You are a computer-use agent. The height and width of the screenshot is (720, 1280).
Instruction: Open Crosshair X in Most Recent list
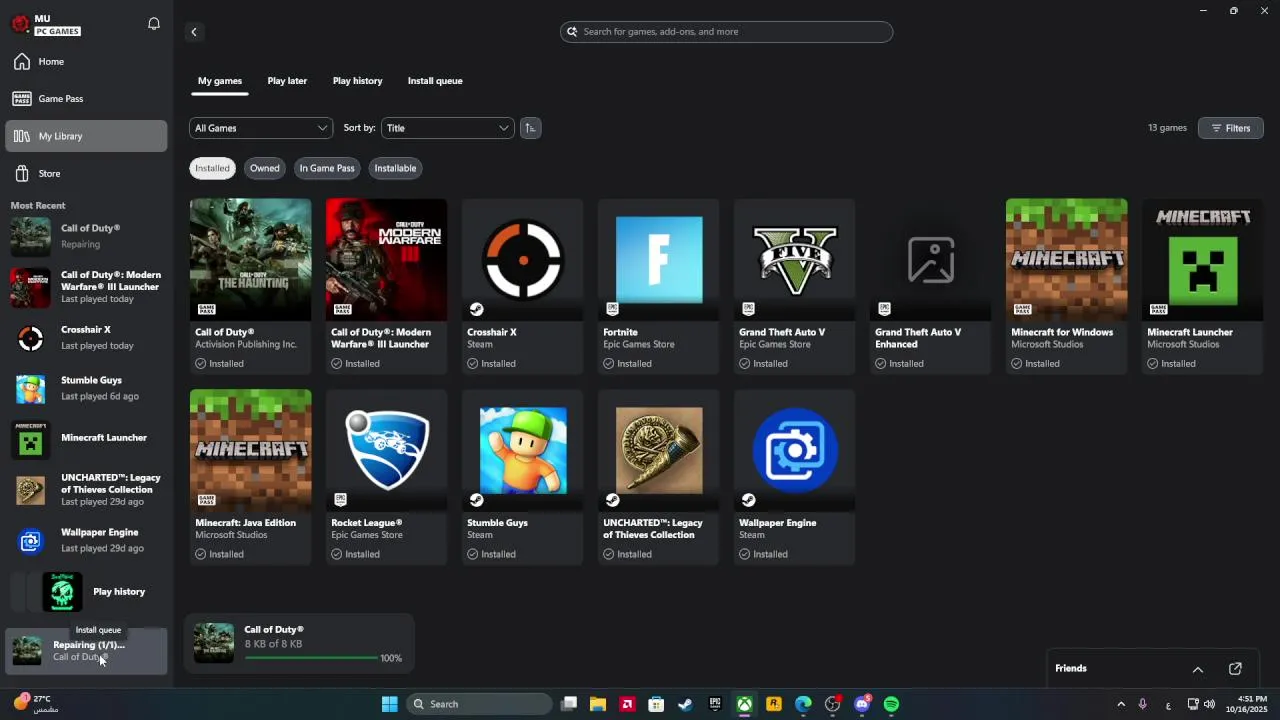tap(86, 338)
